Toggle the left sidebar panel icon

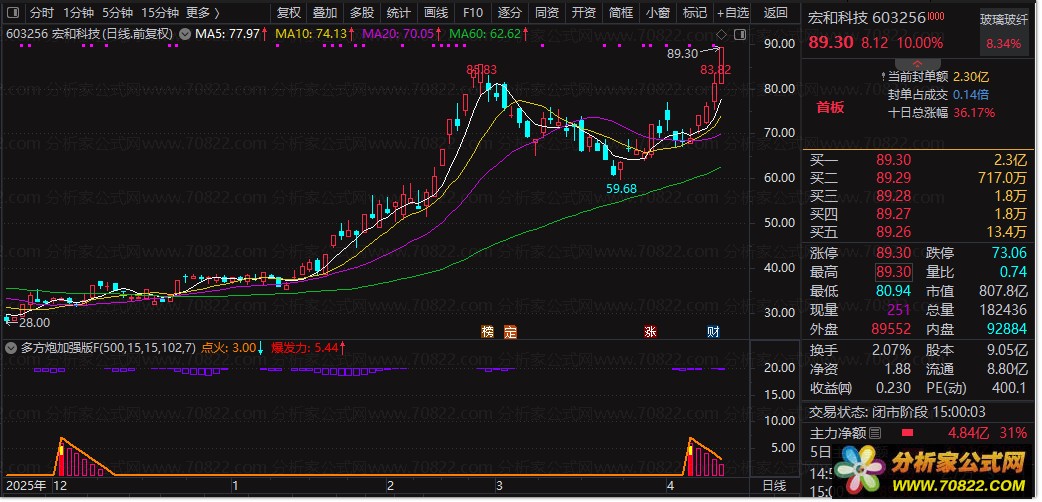(x=14, y=13)
